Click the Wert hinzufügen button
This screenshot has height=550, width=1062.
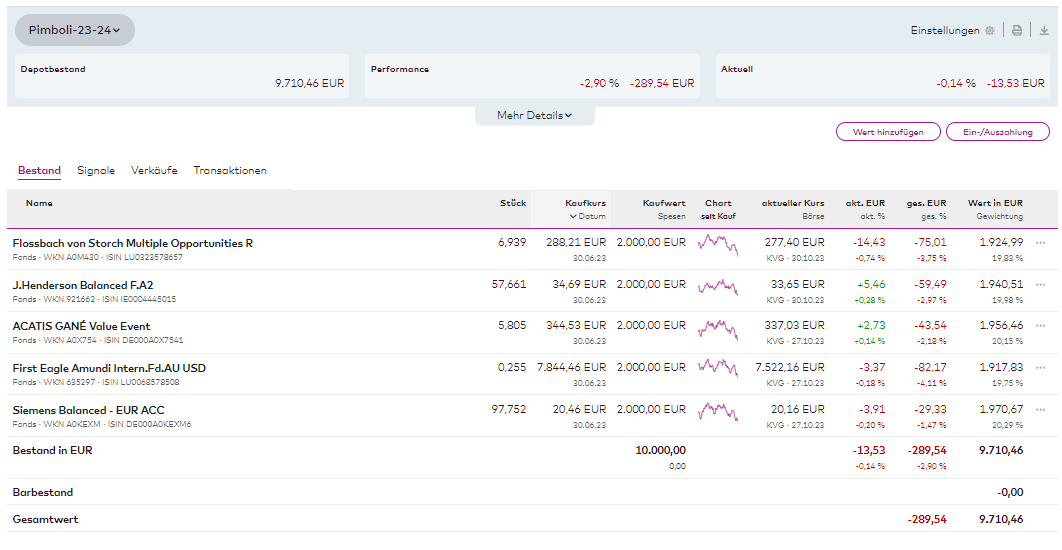coord(887,132)
